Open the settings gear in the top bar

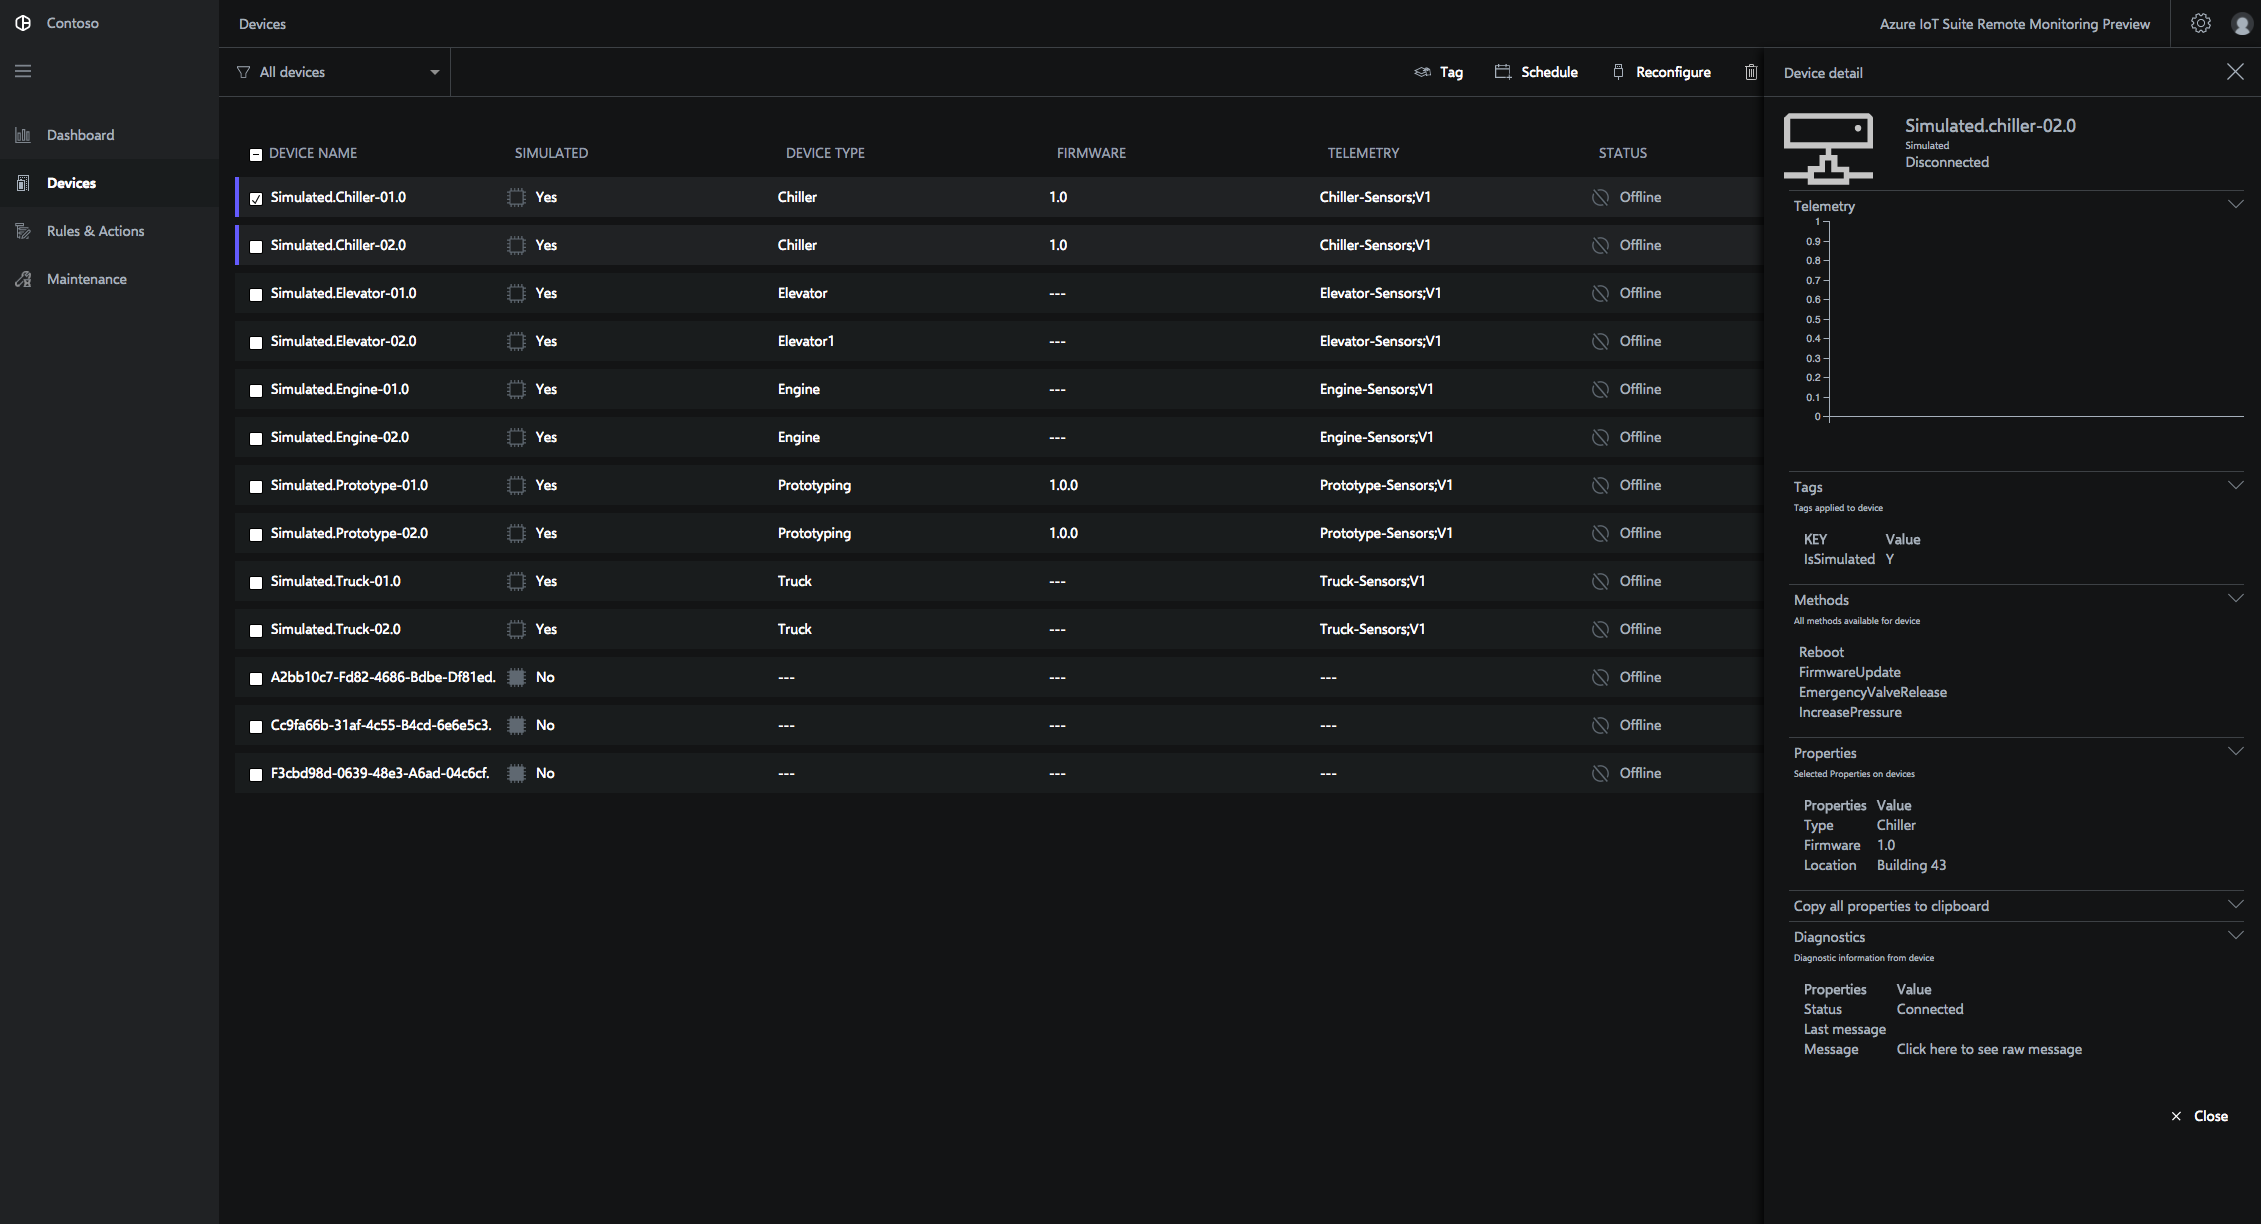point(2201,22)
